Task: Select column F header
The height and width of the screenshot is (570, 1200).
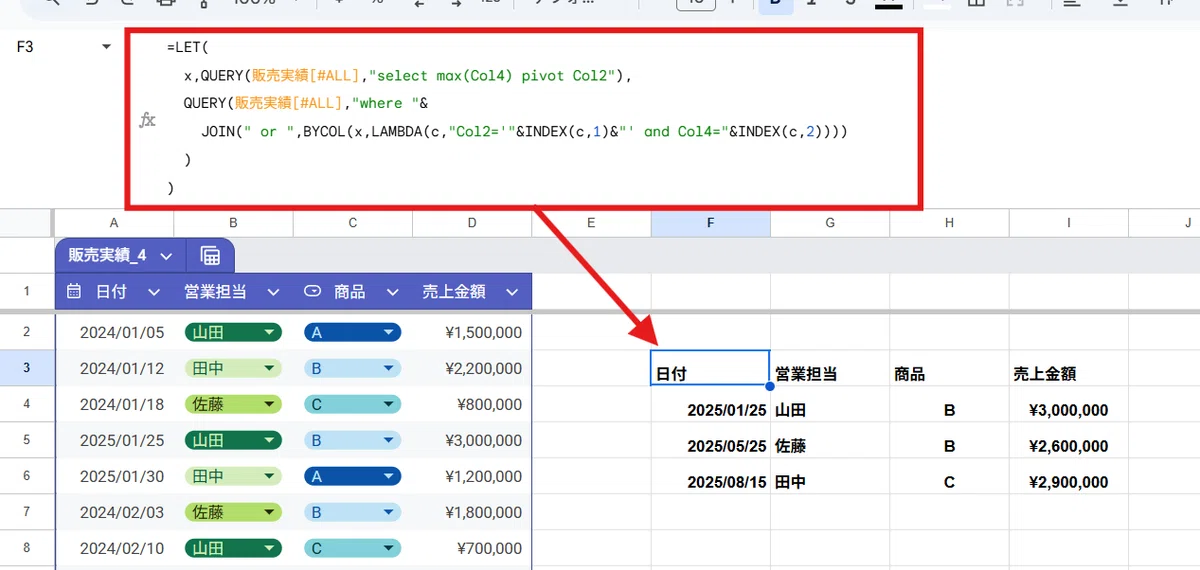Action: [x=710, y=223]
